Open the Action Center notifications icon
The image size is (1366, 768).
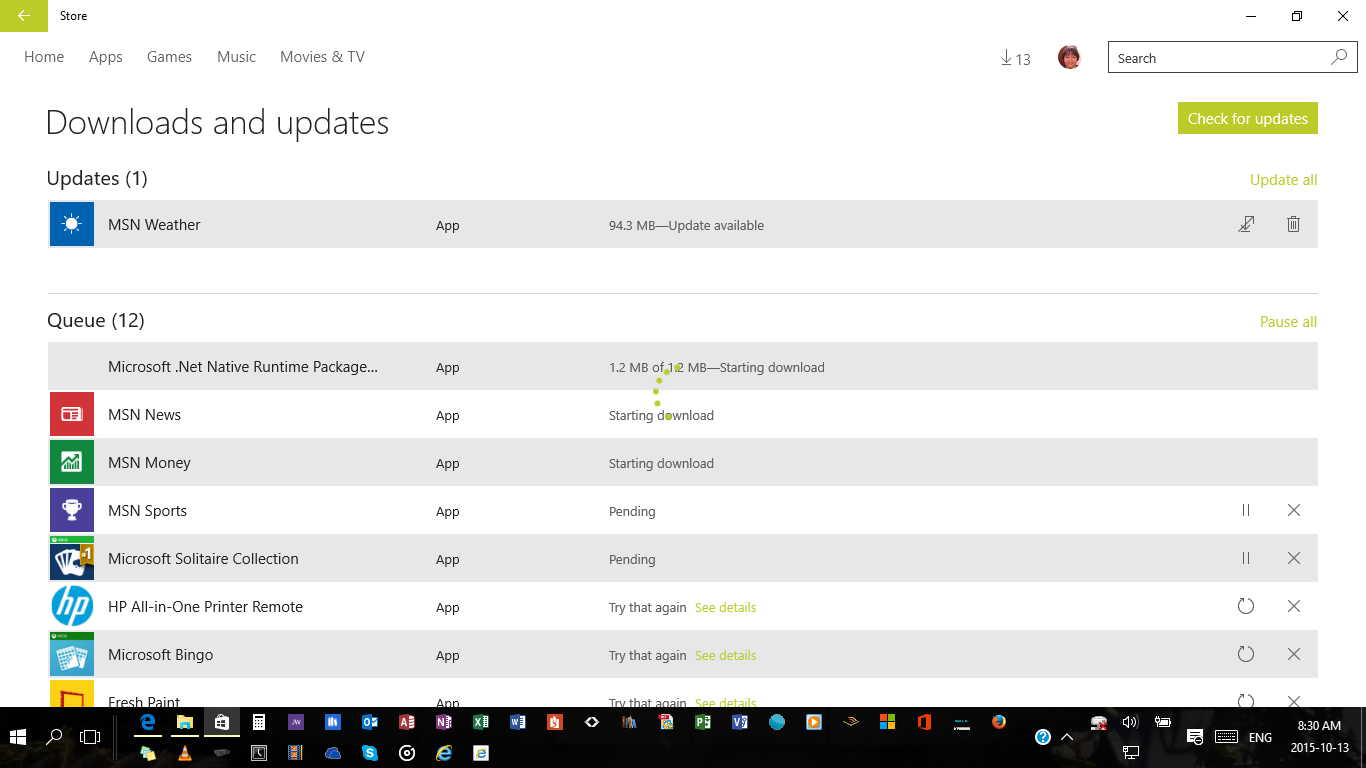pos(1194,737)
